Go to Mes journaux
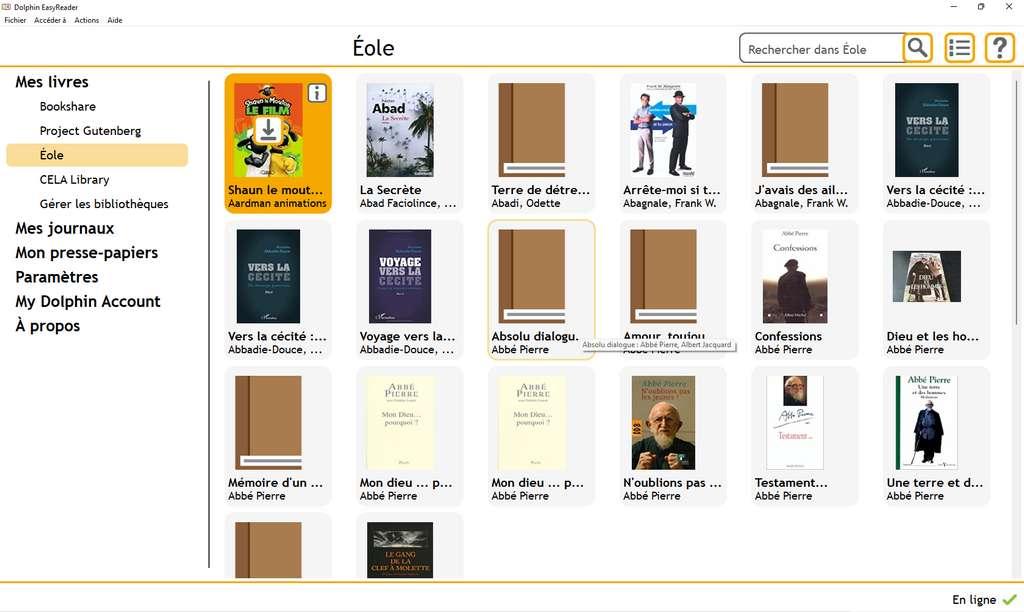Viewport: 1024px width, 612px height. (65, 228)
